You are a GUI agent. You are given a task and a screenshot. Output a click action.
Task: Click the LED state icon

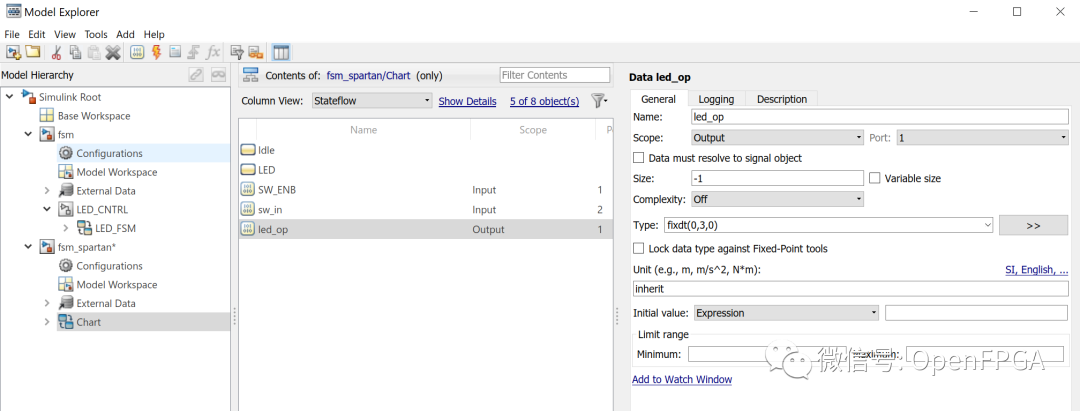[x=248, y=169]
